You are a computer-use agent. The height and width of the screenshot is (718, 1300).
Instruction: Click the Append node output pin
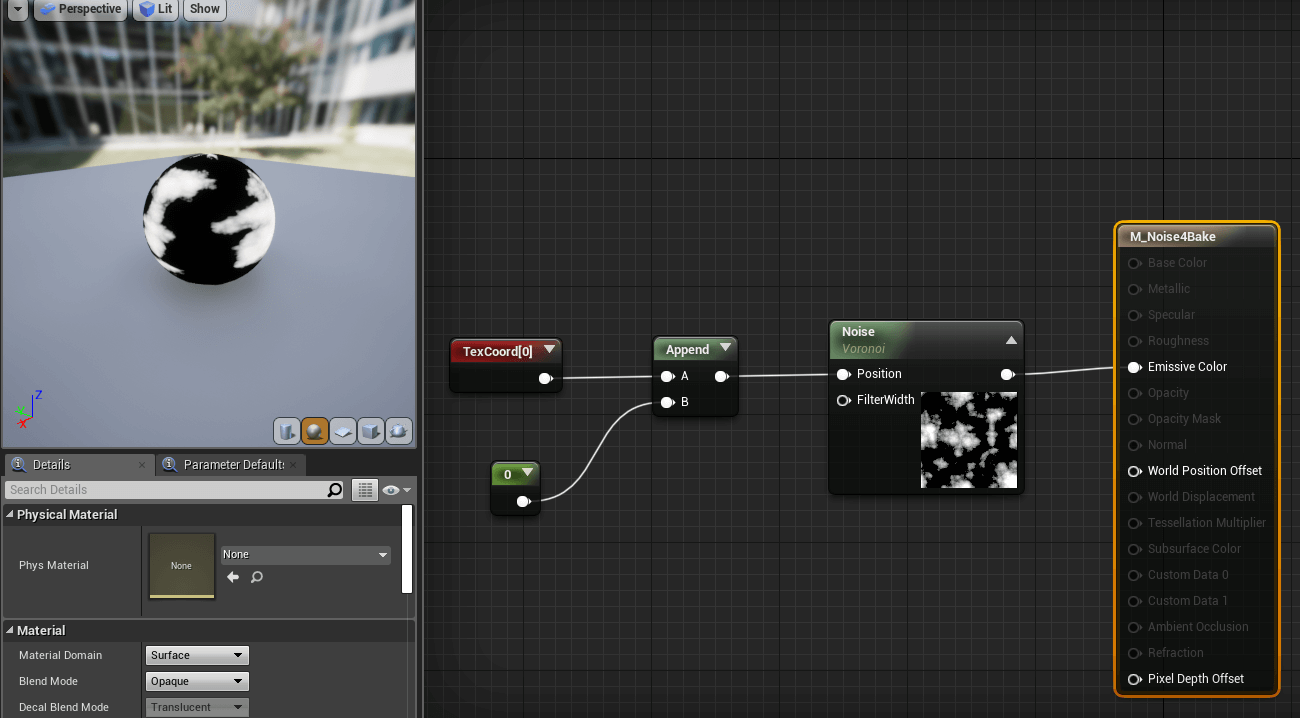(x=721, y=376)
